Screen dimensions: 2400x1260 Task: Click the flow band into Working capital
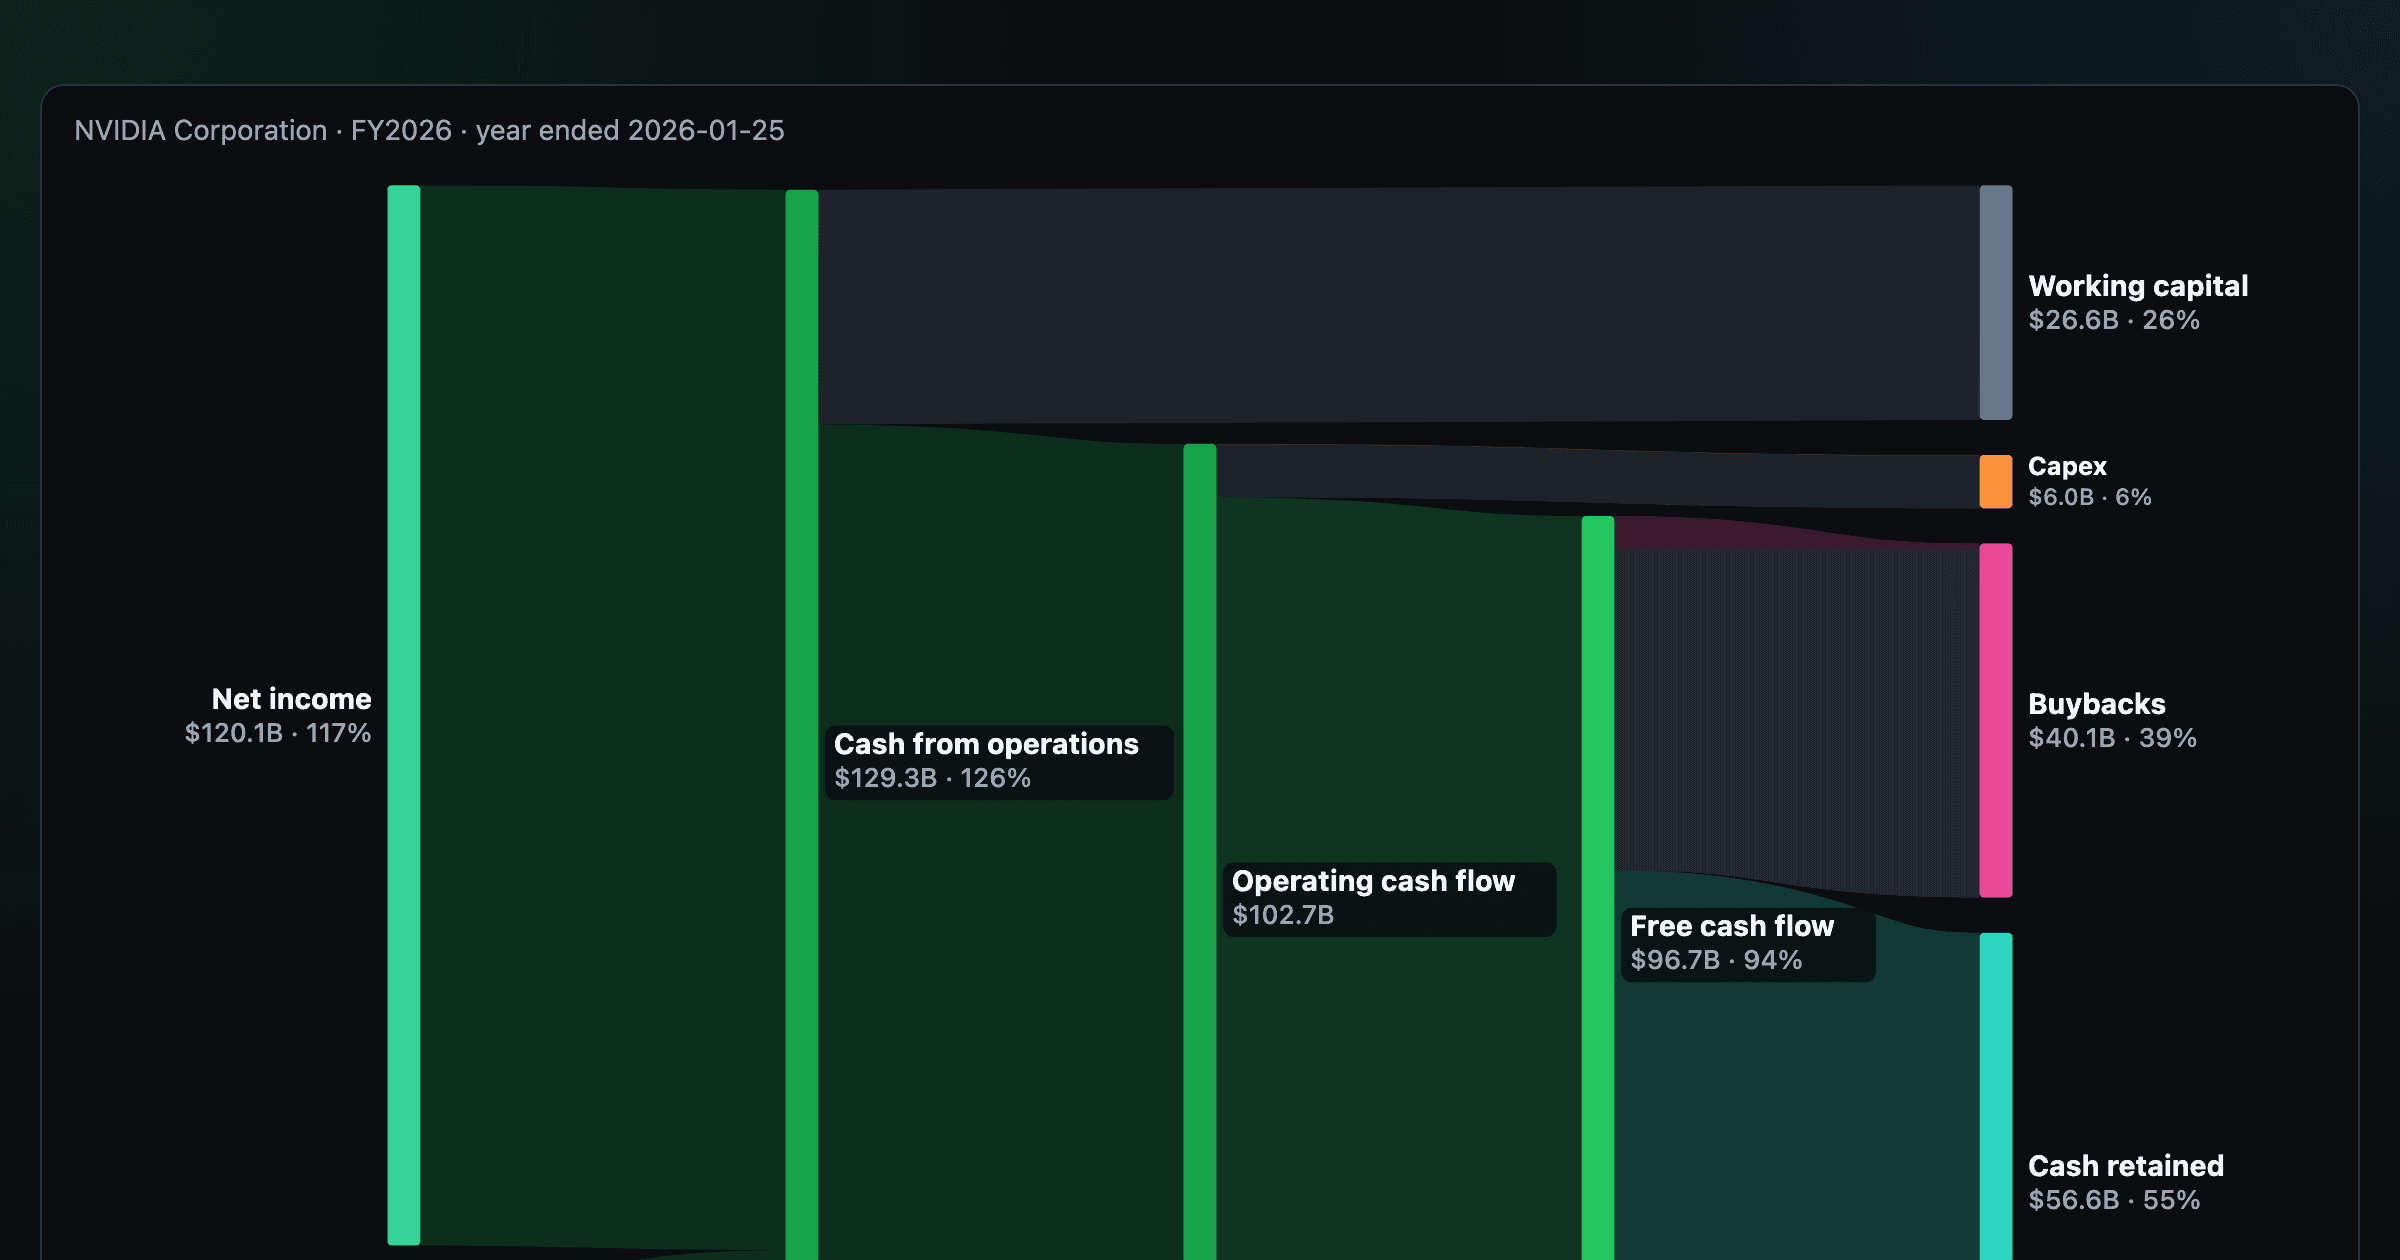[1399, 305]
